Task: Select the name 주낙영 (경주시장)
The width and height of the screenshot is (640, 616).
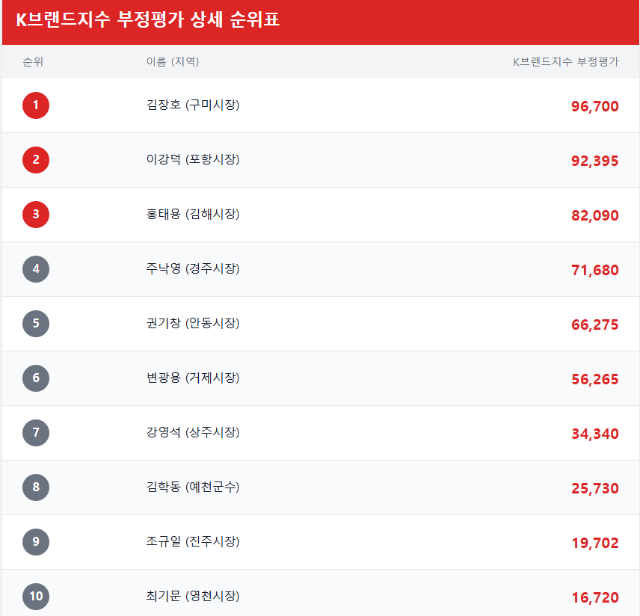Action: coord(193,269)
